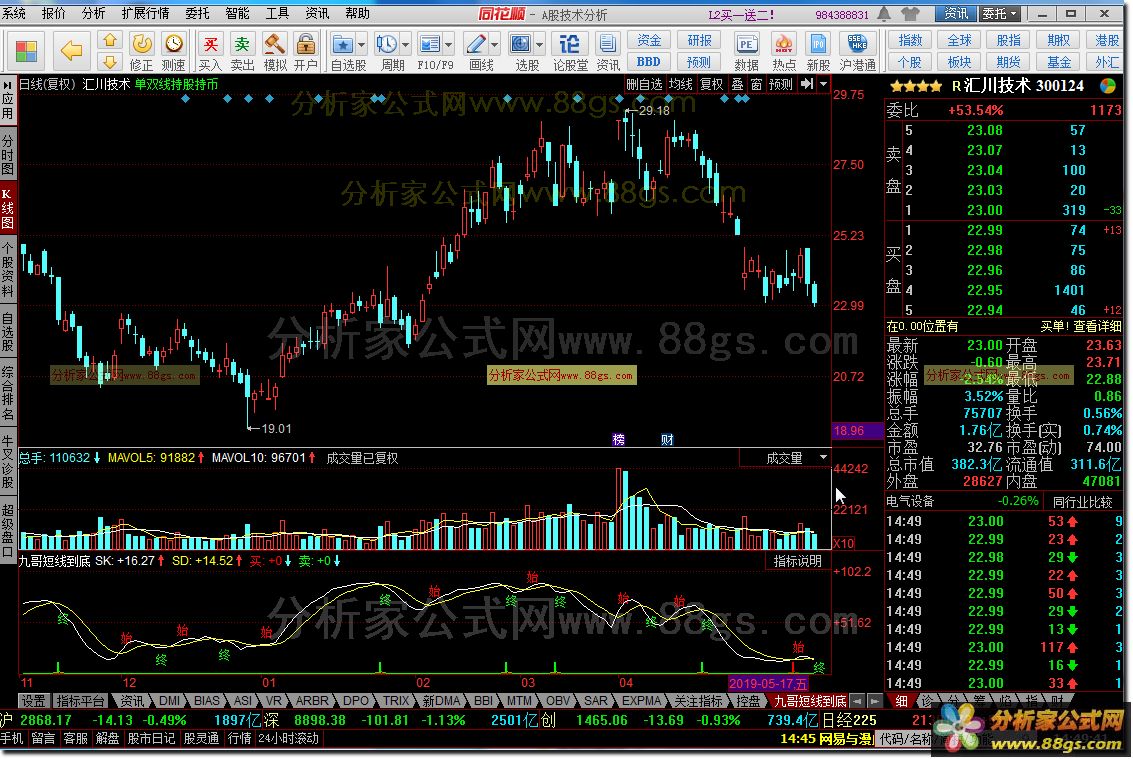Open the 帮助 menu
Viewport: 1133px width, 759px height.
357,14
